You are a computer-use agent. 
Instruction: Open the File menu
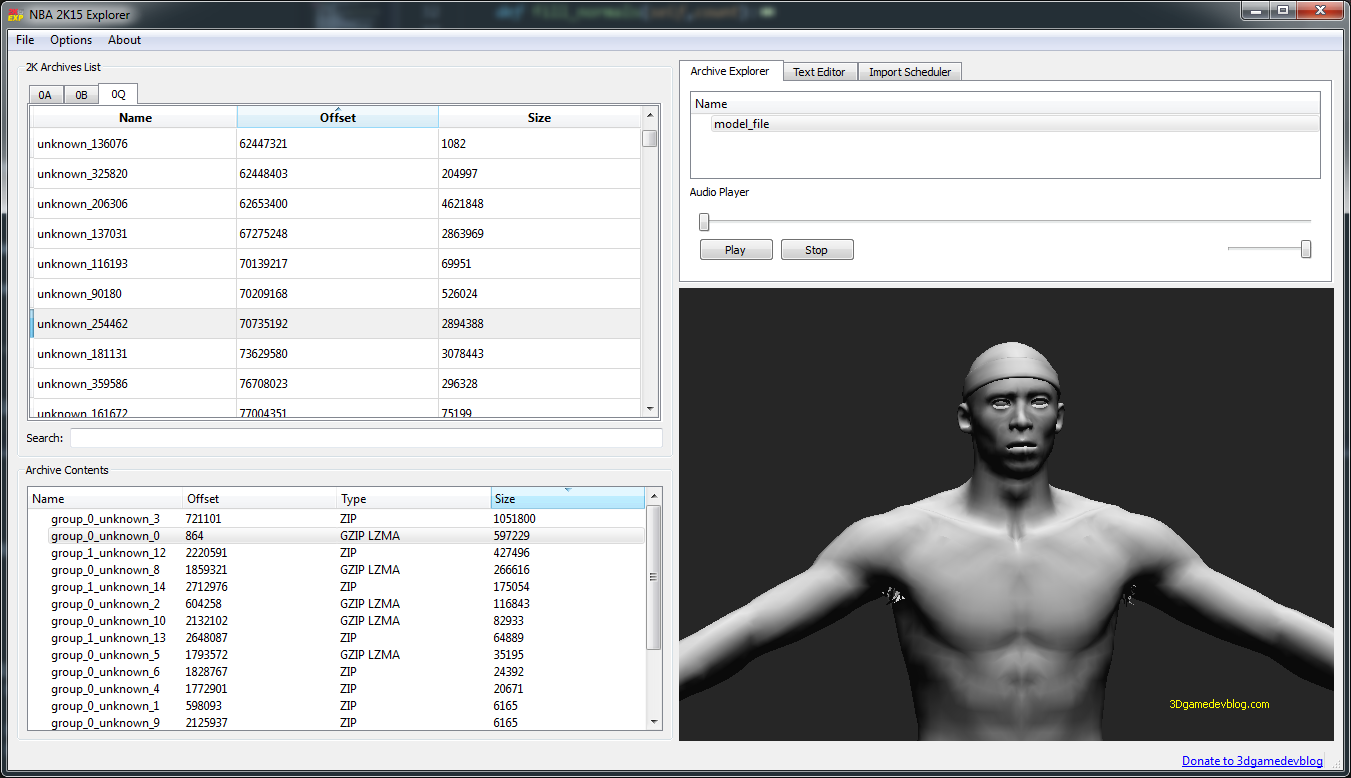click(25, 40)
